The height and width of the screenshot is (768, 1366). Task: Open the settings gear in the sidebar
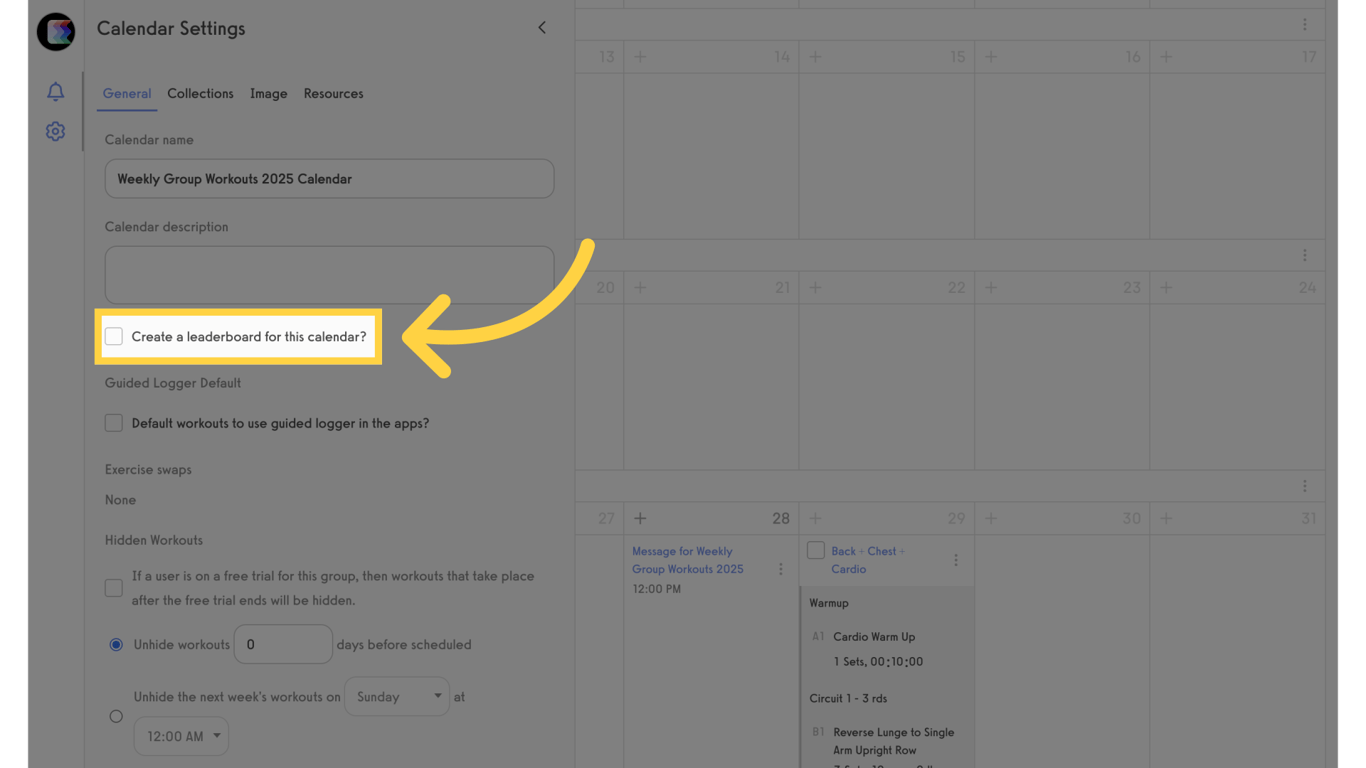[55, 131]
